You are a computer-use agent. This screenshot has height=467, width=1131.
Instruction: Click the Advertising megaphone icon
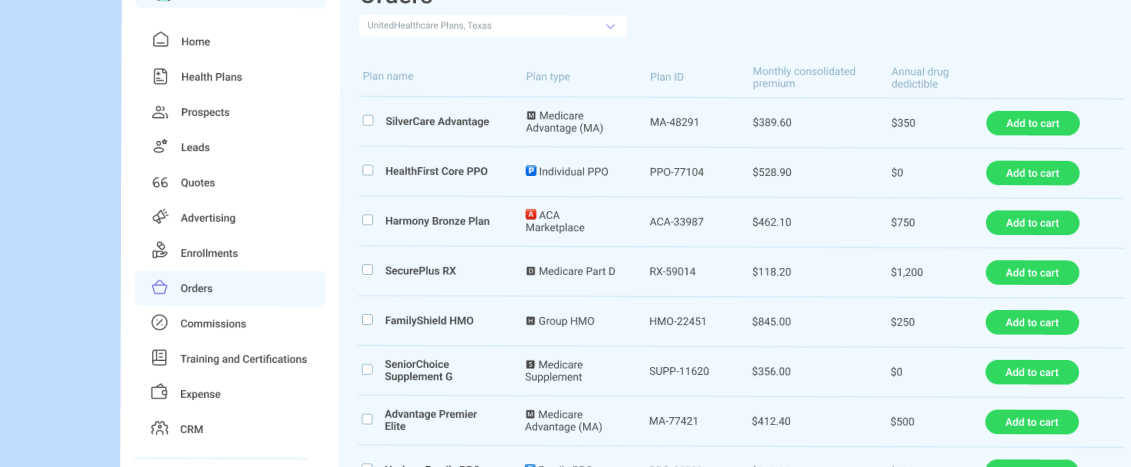coord(160,217)
